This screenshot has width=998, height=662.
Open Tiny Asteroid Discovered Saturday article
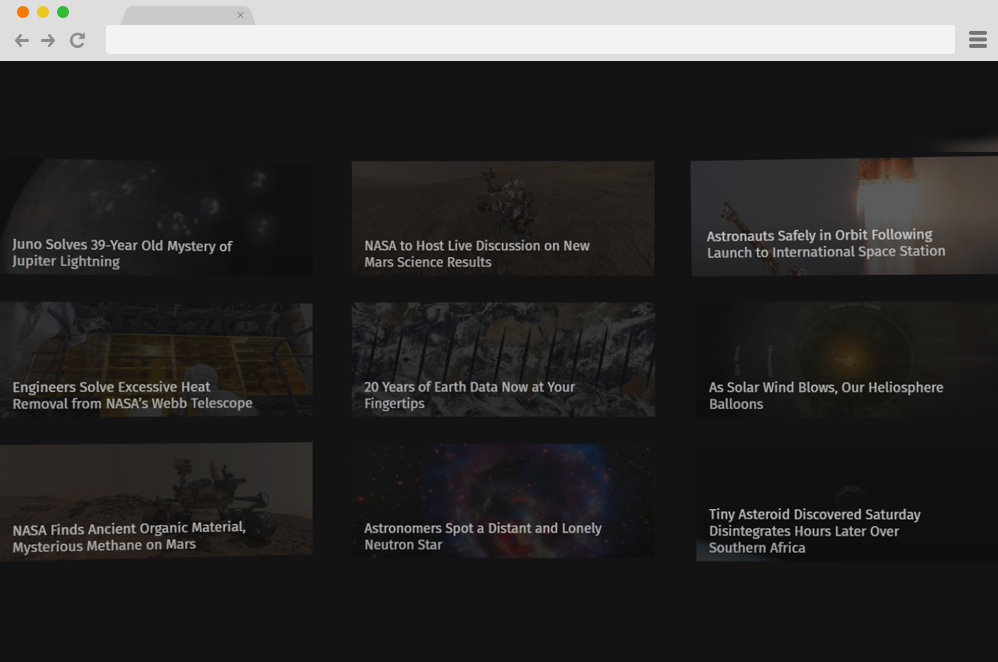pos(847,503)
